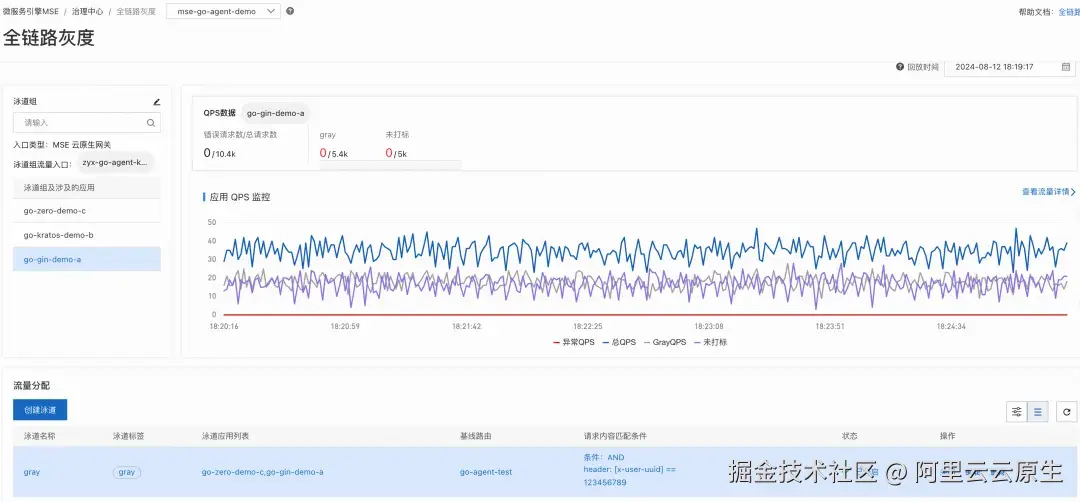Open 查看流量详情 link

click(x=1048, y=192)
